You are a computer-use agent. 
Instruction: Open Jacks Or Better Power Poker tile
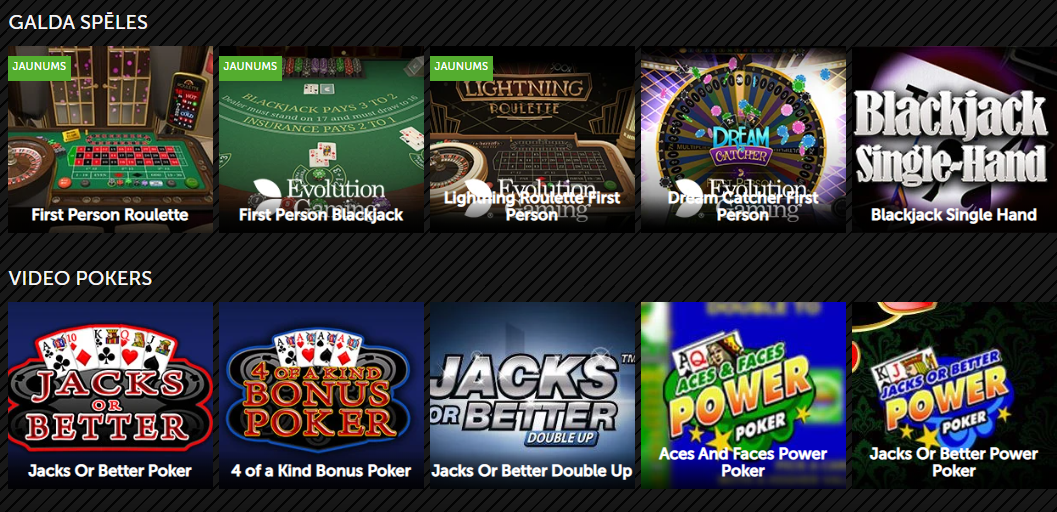pyautogui.click(x=955, y=395)
